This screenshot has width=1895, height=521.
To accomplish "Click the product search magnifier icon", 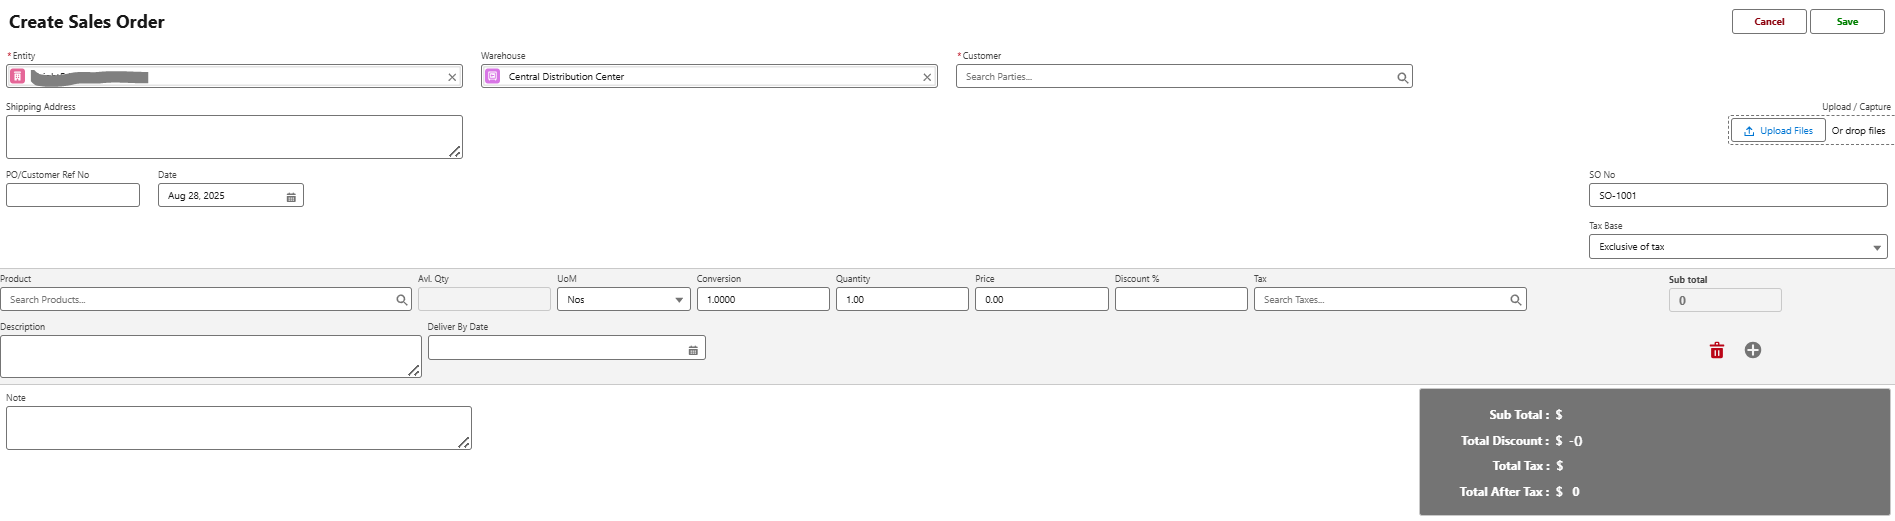I will [401, 300].
